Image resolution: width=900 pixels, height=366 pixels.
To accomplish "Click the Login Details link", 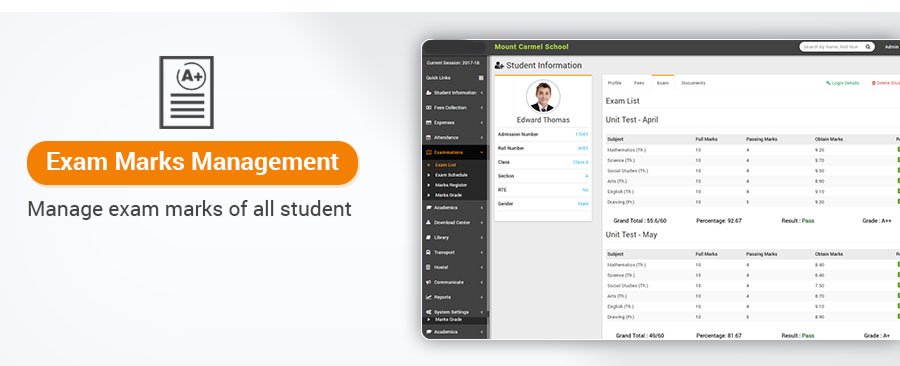I will point(843,83).
